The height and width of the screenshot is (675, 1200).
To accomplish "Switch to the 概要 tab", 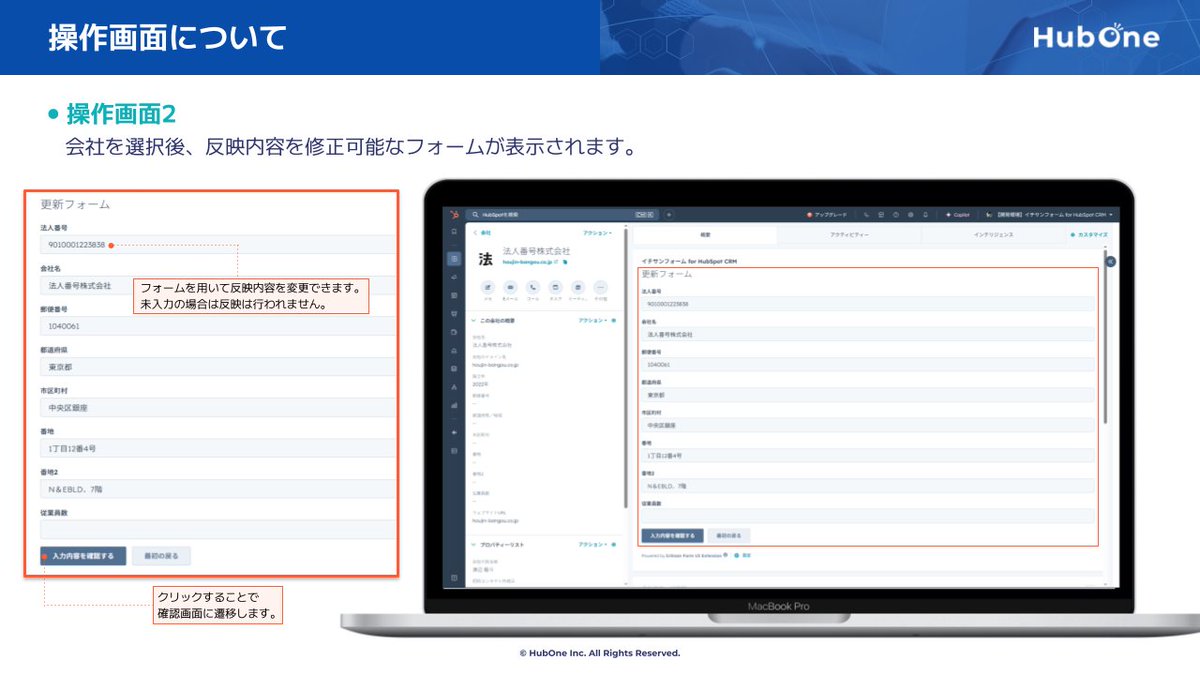I will [705, 234].
